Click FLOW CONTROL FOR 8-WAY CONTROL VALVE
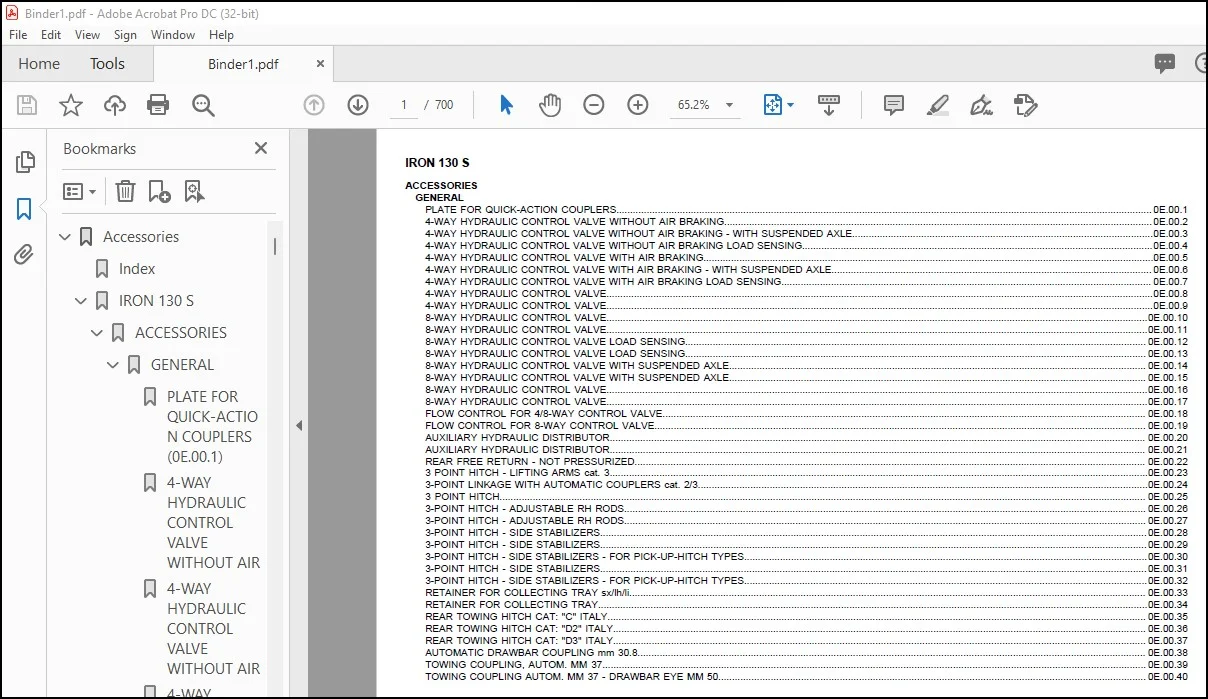The image size is (1208, 699). 540,425
